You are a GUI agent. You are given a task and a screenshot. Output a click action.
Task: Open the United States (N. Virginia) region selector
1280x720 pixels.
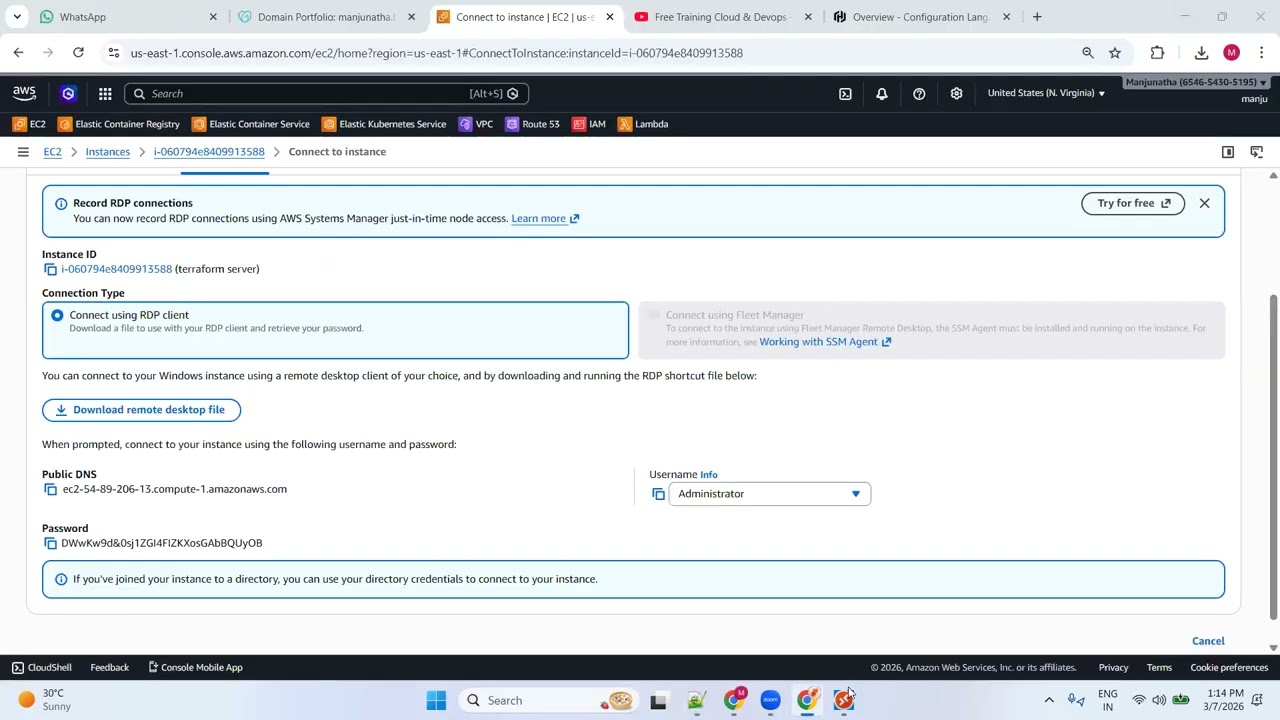tap(1046, 93)
